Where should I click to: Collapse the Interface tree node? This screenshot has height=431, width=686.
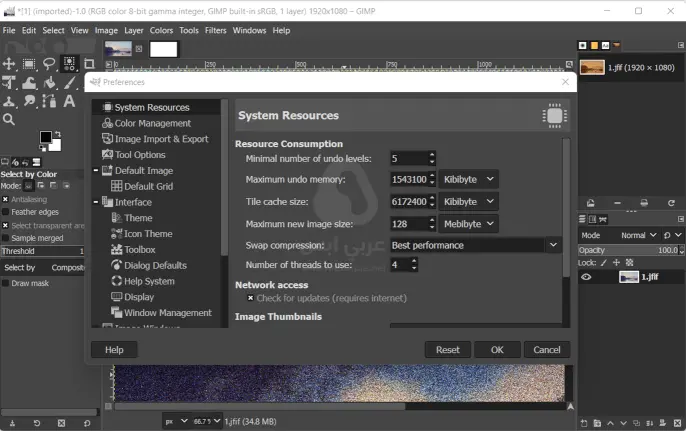pos(97,202)
